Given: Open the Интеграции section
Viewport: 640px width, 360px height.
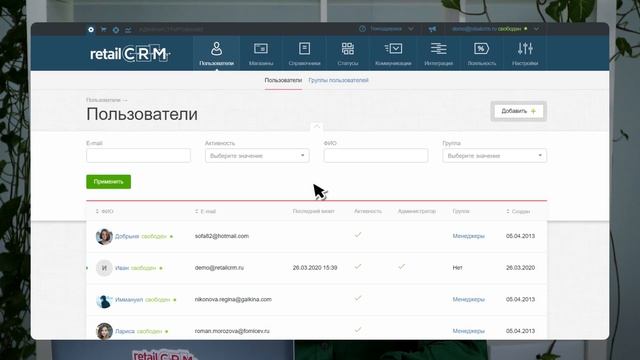Looking at the screenshot, I should [438, 53].
